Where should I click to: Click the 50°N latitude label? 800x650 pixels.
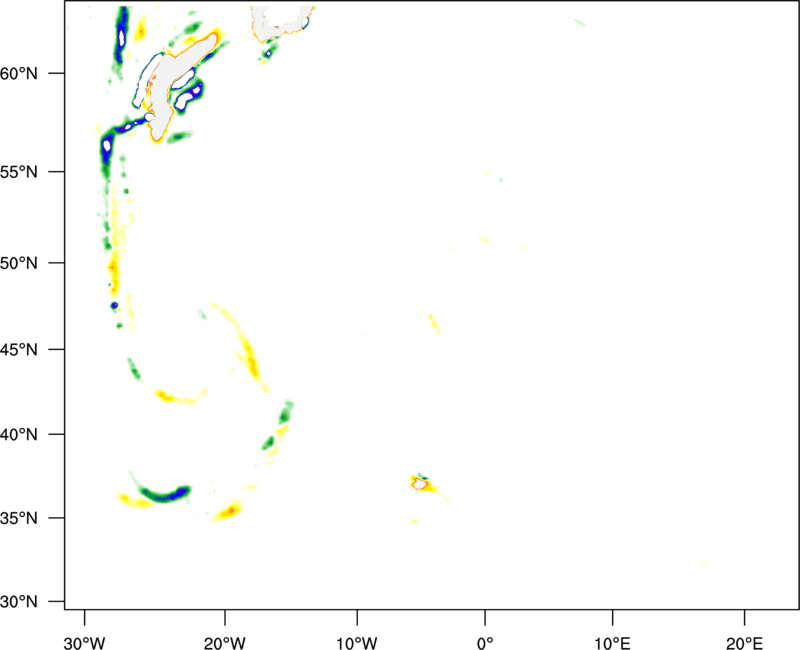click(x=19, y=263)
